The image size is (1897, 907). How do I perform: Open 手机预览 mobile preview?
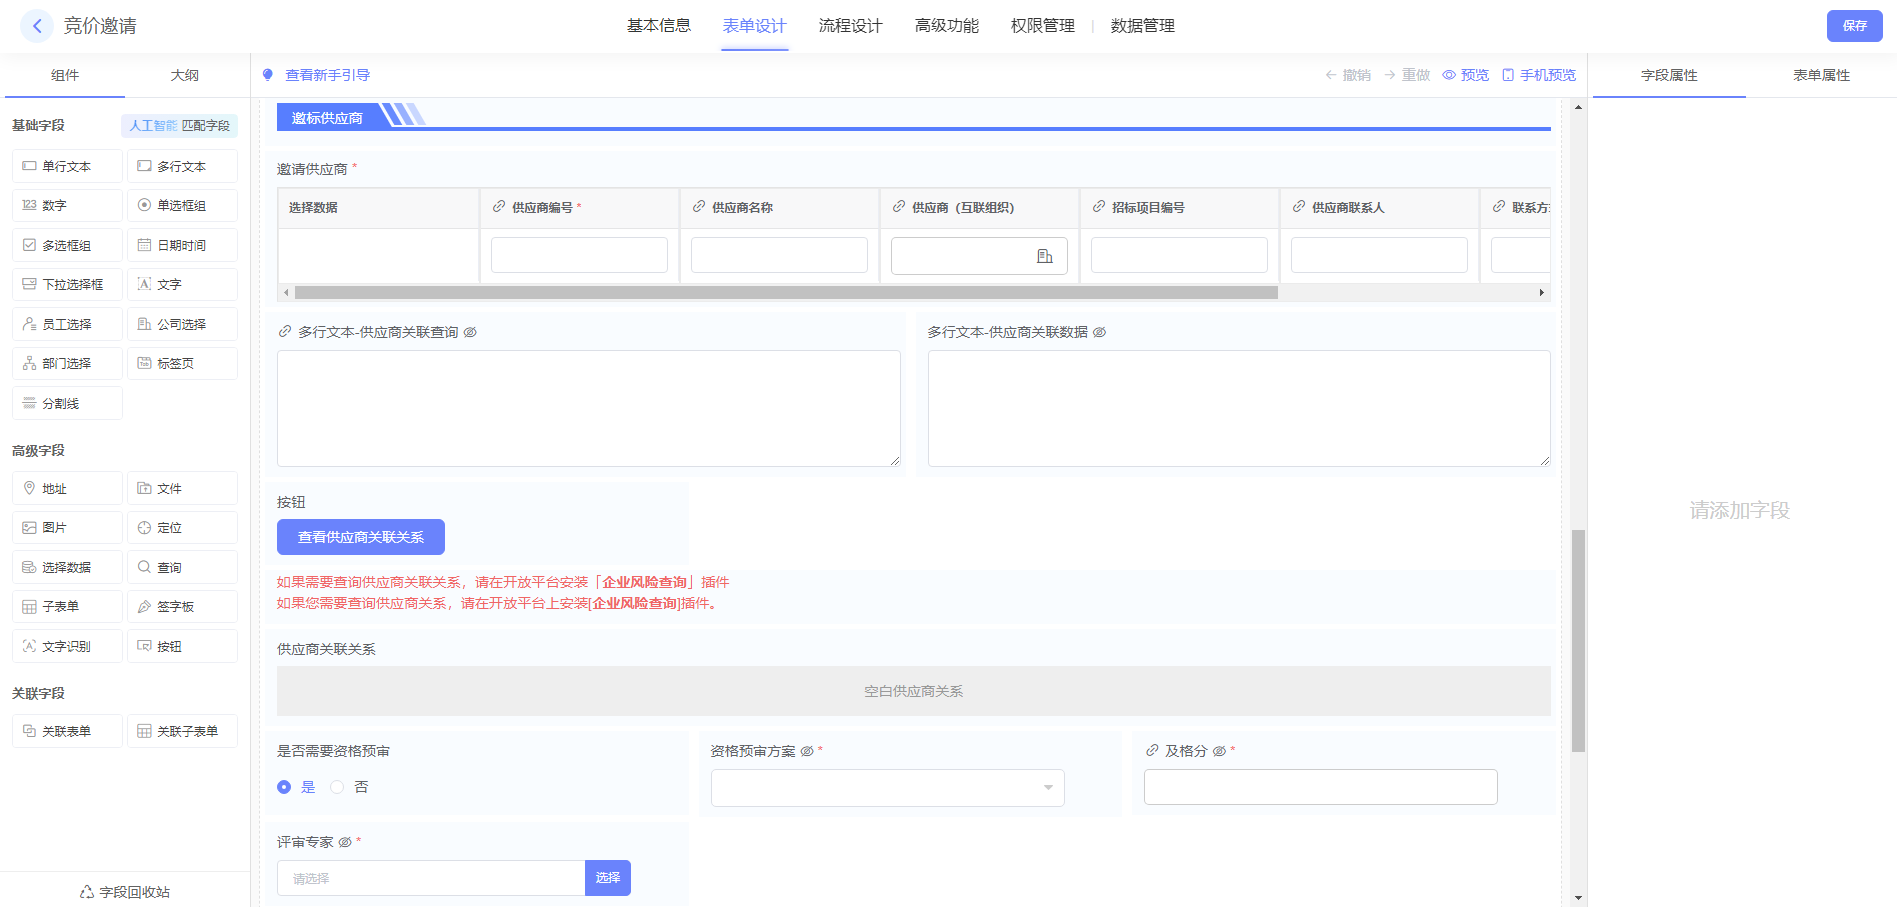coord(1539,75)
